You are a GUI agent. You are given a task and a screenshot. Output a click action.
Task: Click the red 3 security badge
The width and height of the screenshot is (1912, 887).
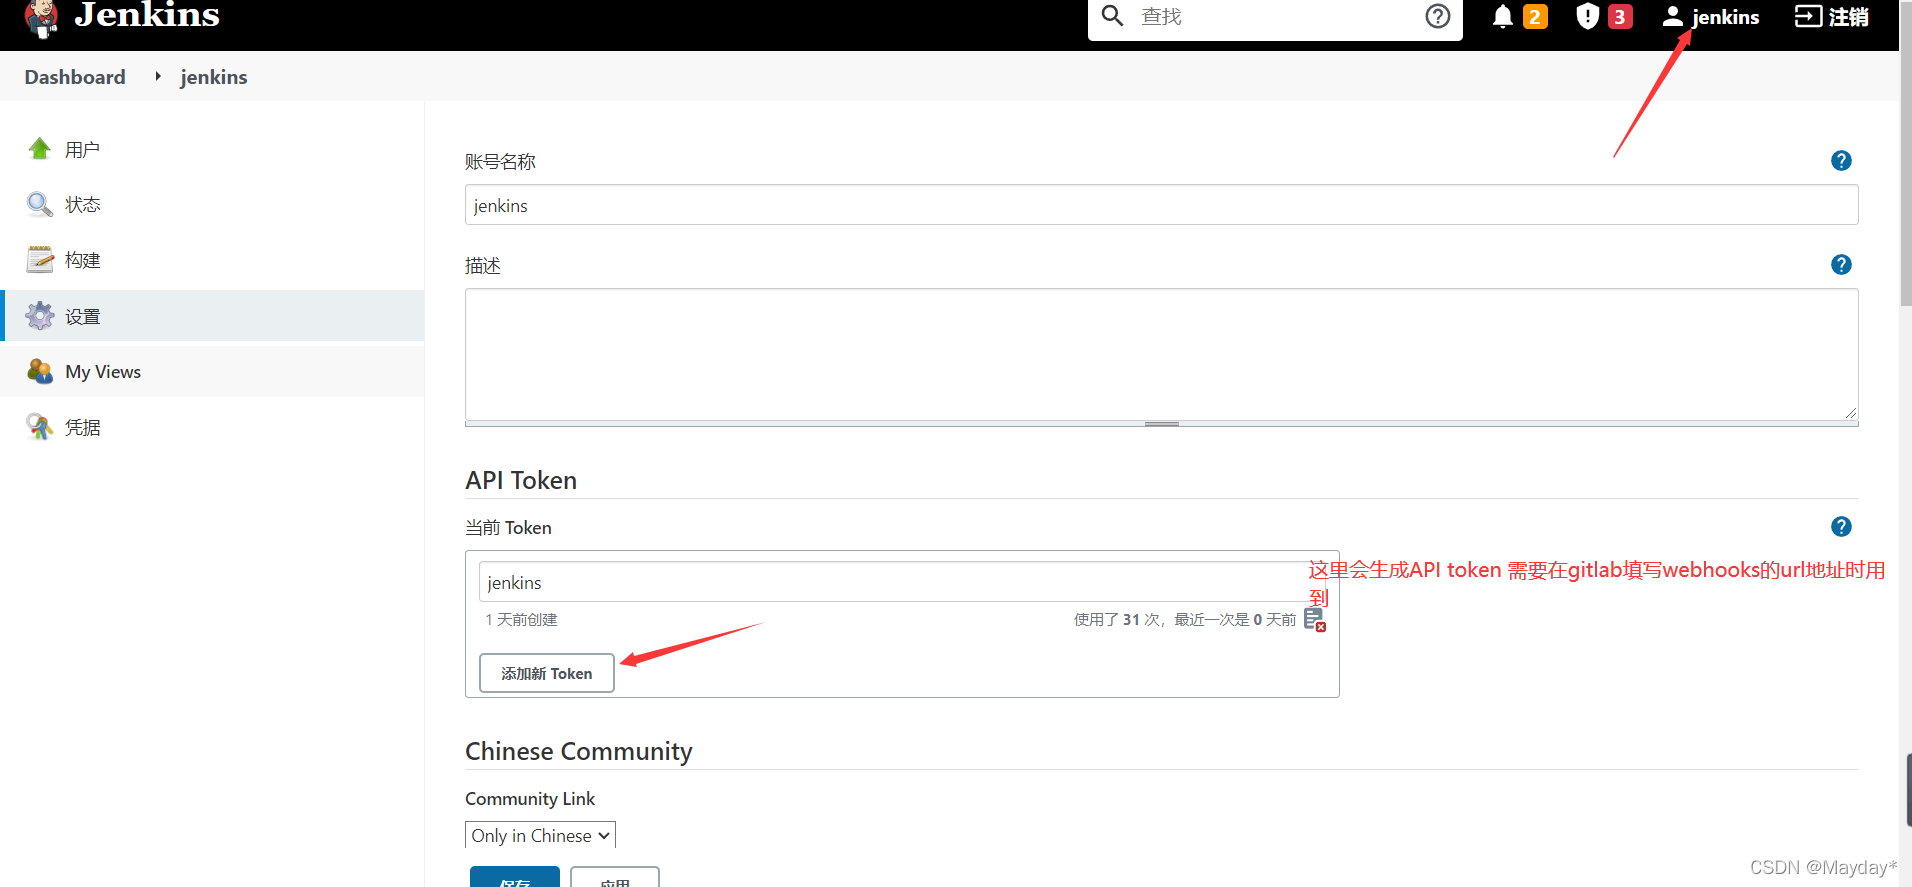click(x=1620, y=16)
